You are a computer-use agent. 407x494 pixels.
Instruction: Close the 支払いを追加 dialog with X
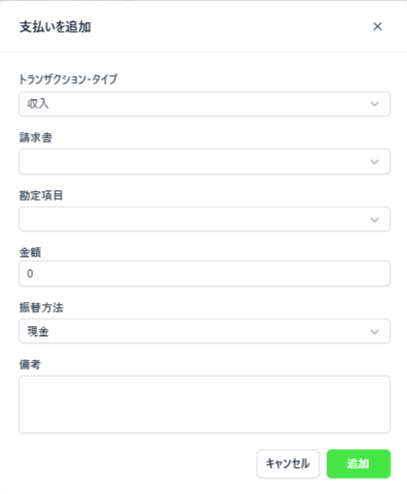pyautogui.click(x=377, y=27)
